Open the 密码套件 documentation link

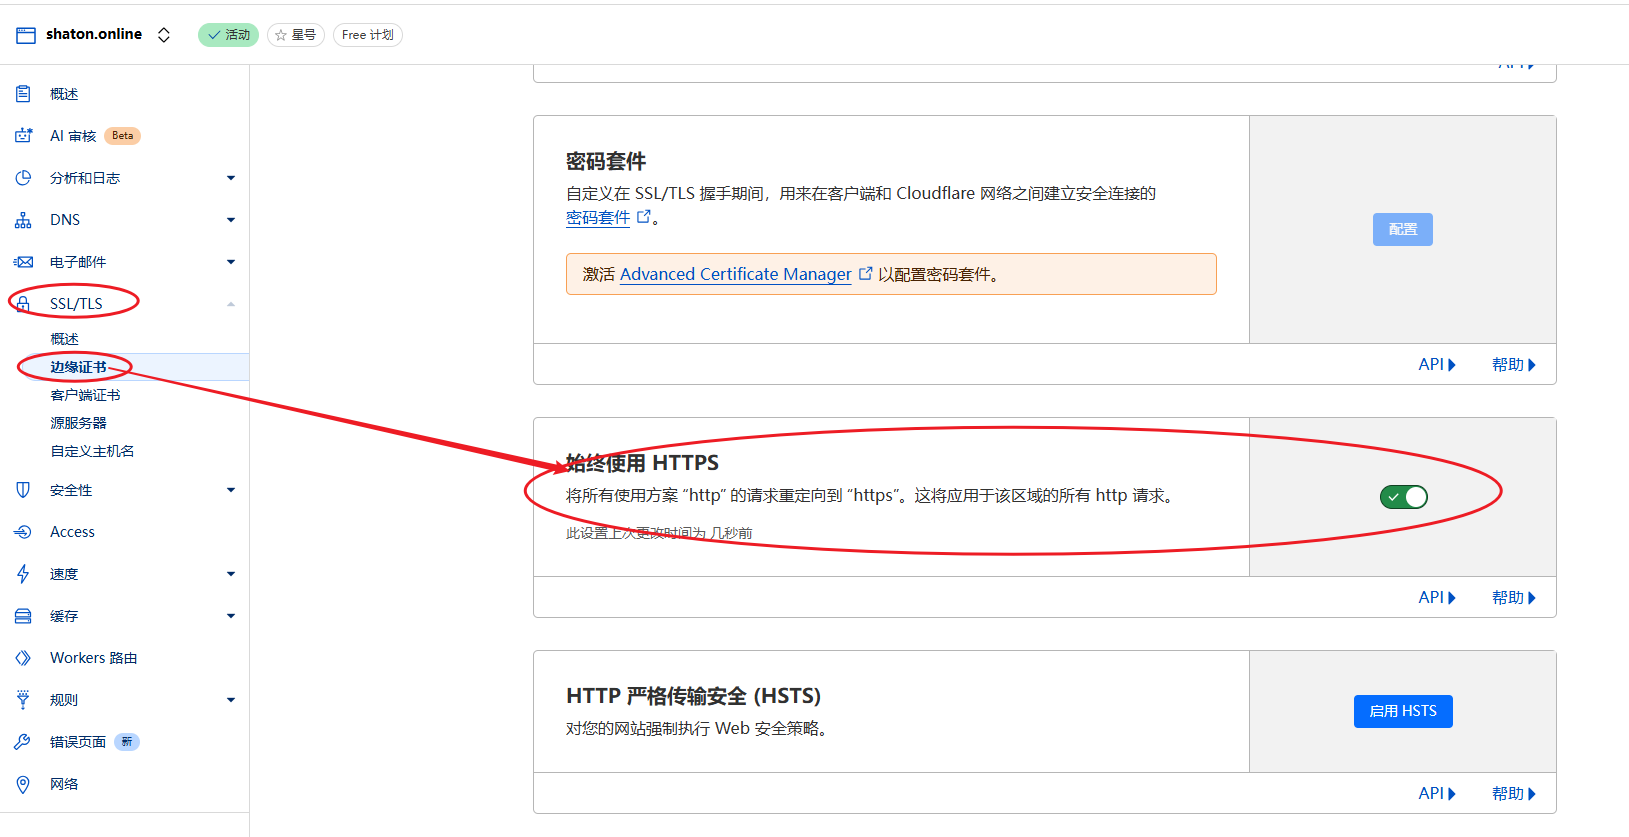598,217
